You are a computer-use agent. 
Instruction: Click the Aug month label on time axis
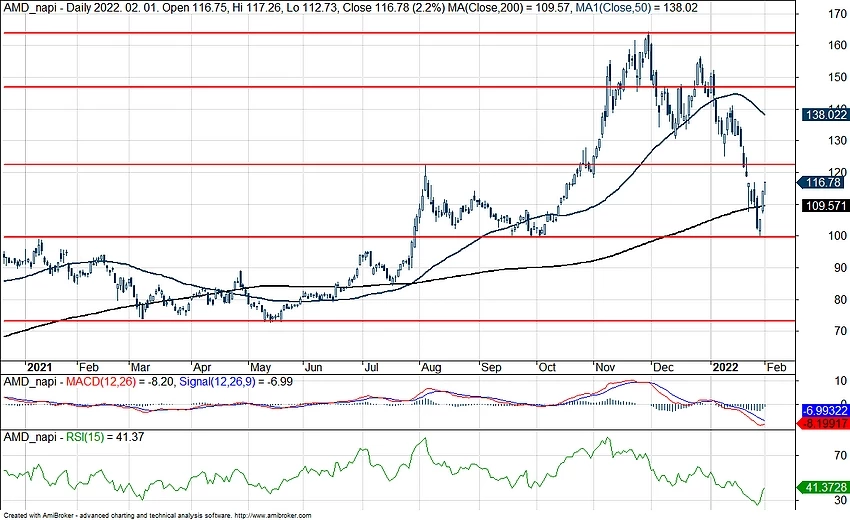pyautogui.click(x=432, y=367)
